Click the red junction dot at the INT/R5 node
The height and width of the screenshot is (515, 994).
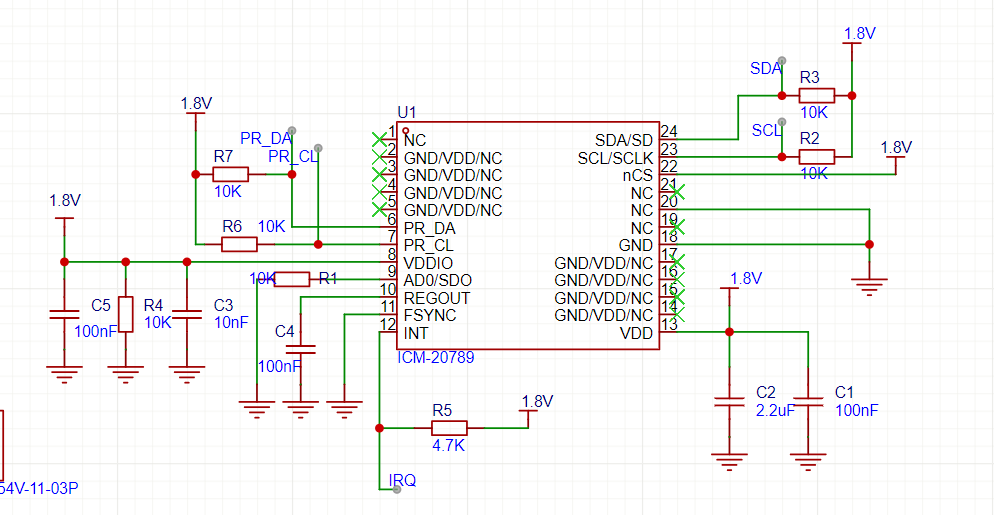click(x=379, y=428)
